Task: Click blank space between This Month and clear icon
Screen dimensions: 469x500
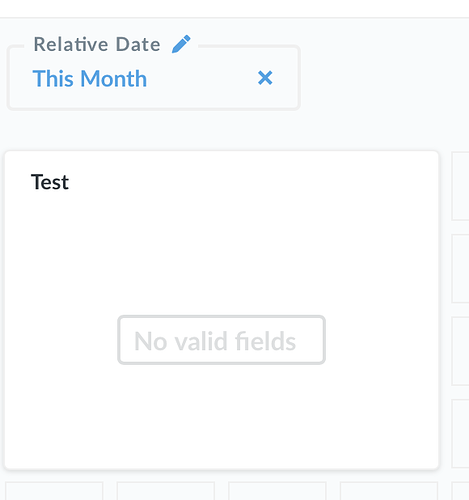Action: 202,79
